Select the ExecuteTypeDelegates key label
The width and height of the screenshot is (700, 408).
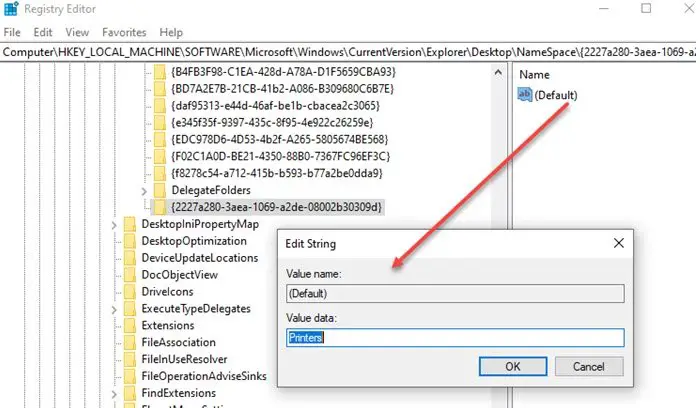(196, 309)
